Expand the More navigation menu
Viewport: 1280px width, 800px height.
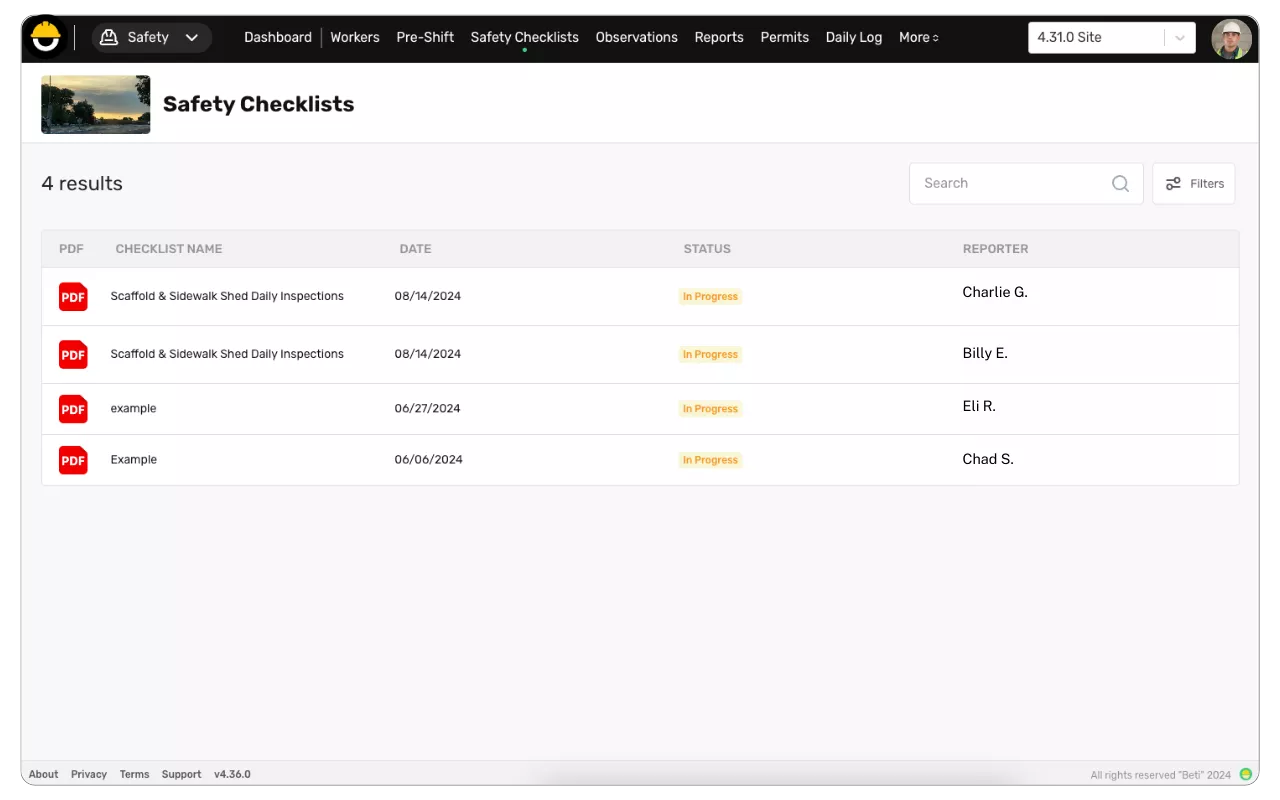coord(918,38)
